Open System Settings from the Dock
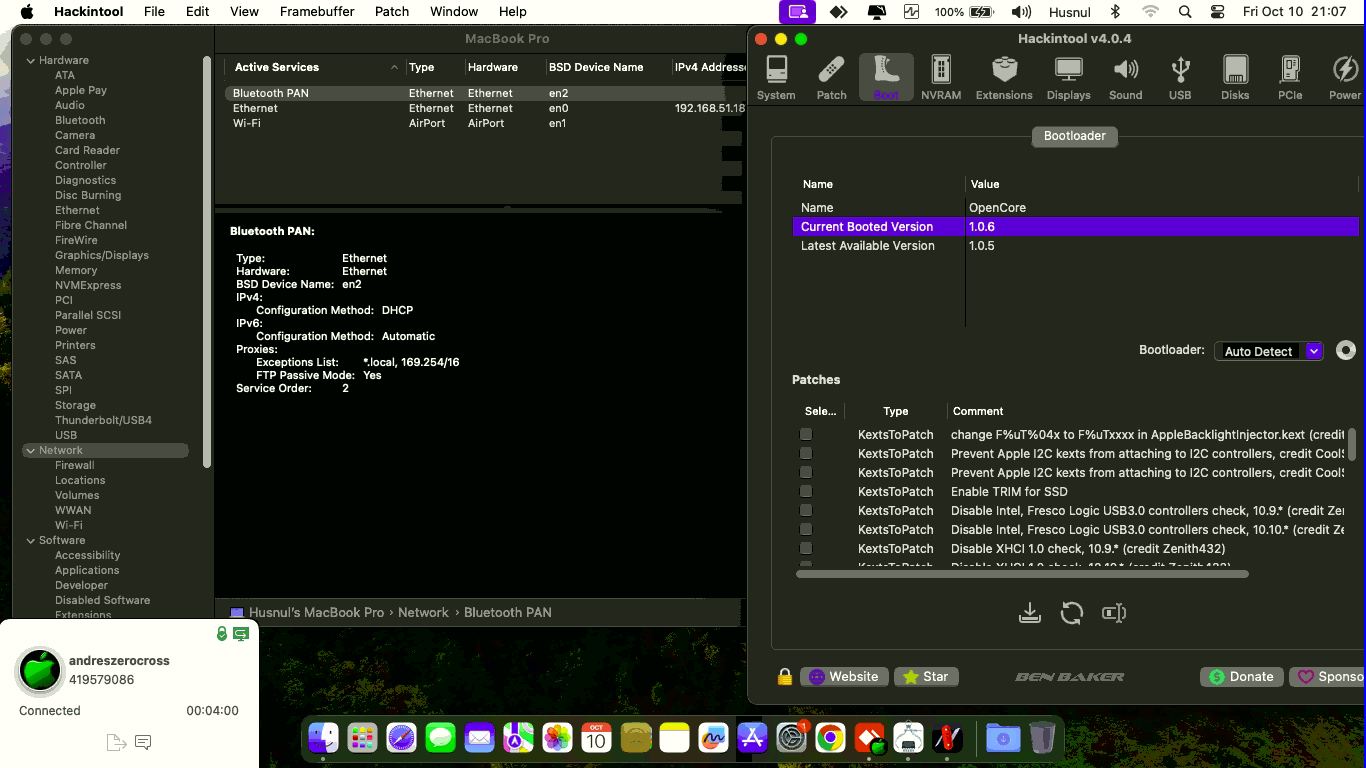 (791, 739)
